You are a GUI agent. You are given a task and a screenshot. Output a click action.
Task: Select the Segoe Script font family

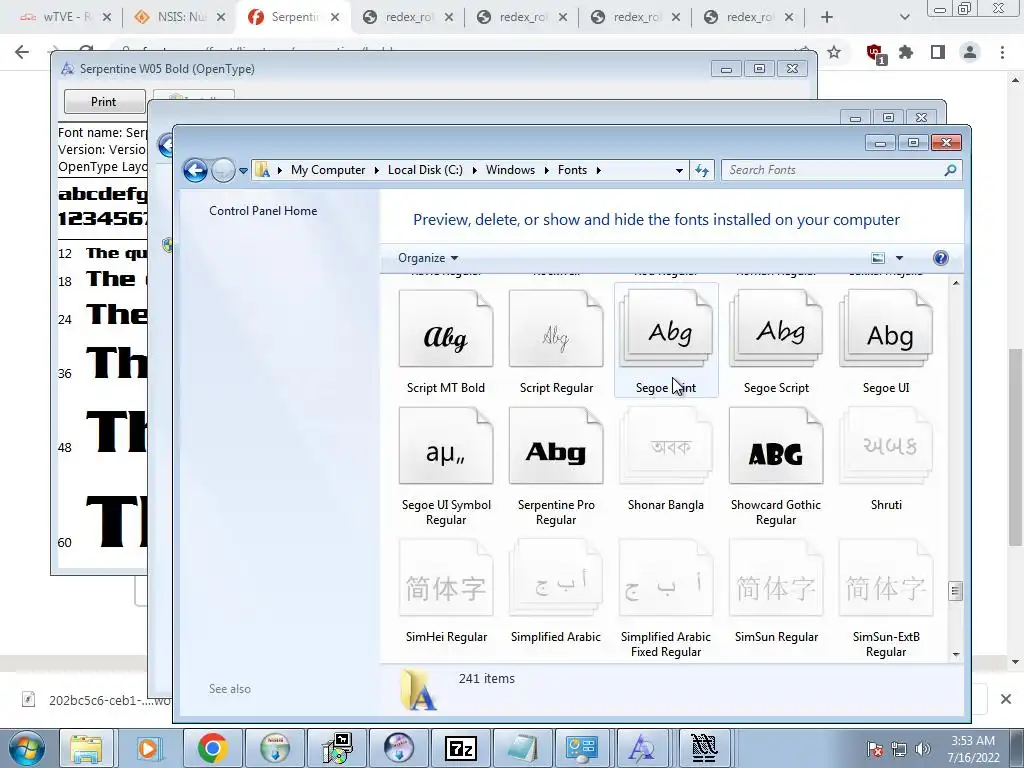(776, 328)
